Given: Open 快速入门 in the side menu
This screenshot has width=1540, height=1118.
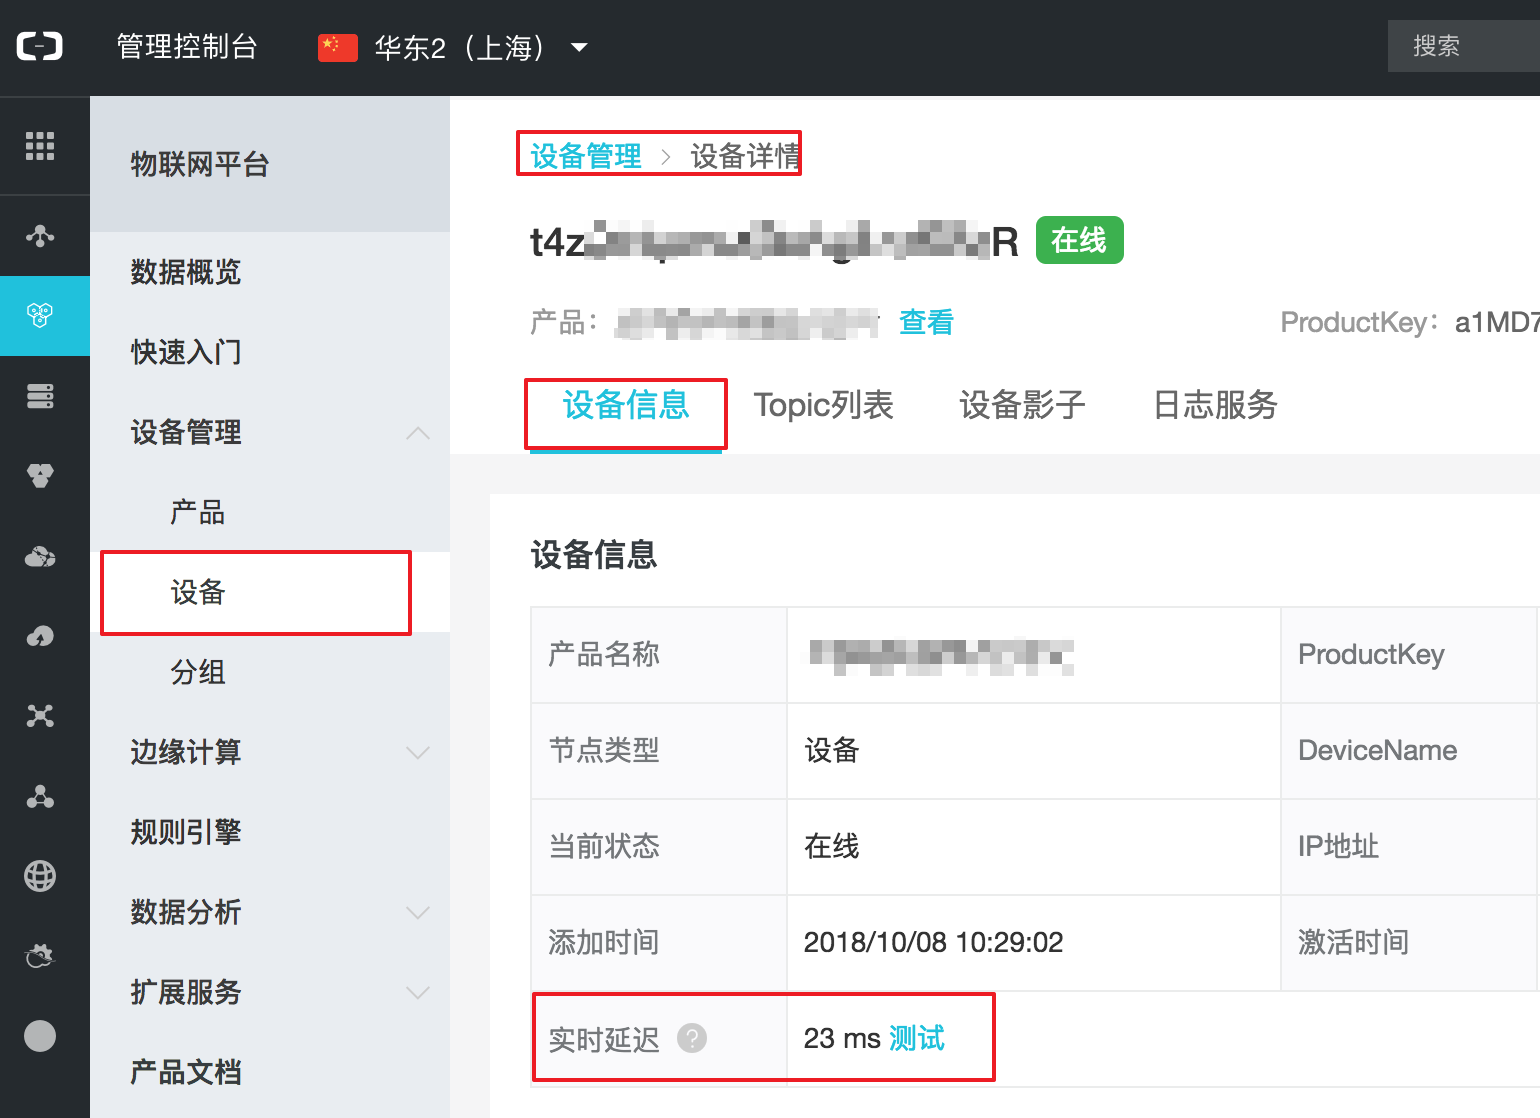Looking at the screenshot, I should [x=186, y=352].
